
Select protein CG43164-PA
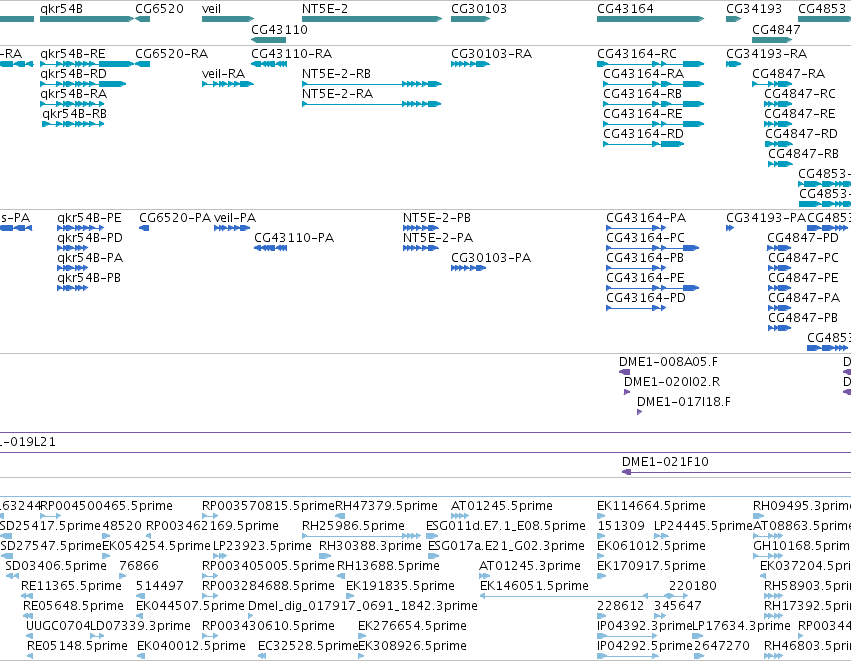646,218
